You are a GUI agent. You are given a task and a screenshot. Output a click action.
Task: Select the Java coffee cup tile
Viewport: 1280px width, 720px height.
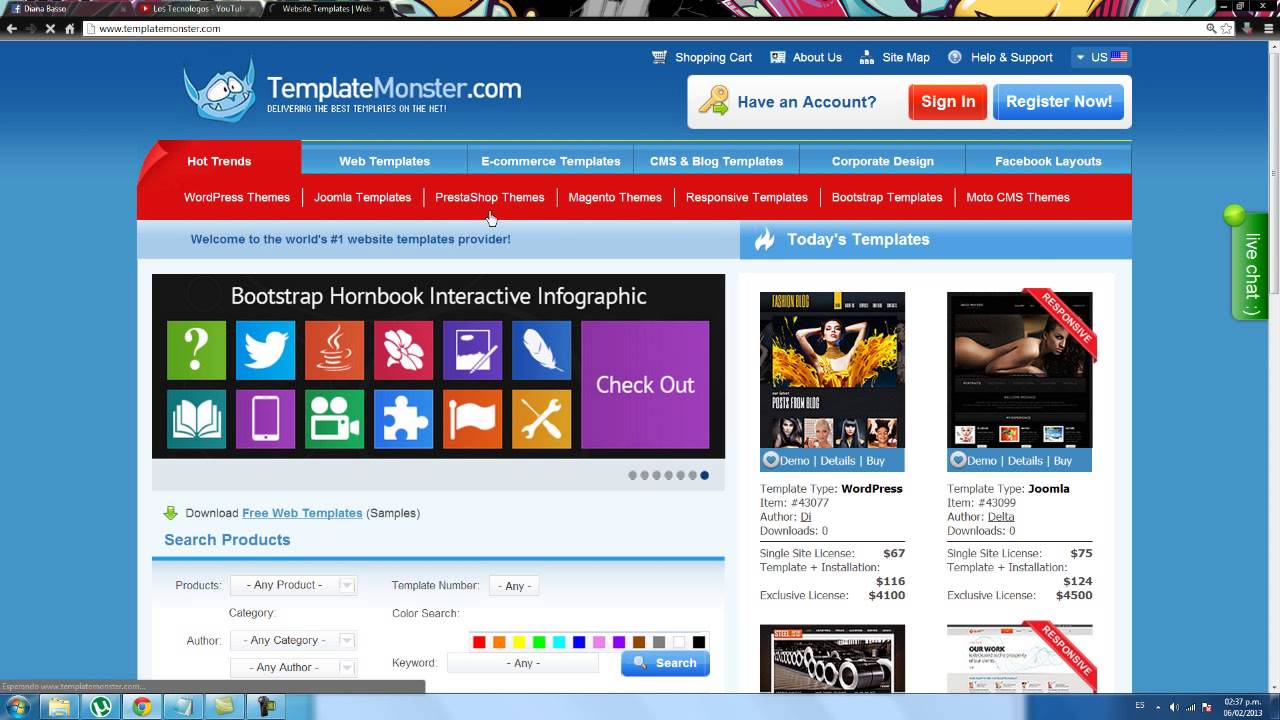334,350
